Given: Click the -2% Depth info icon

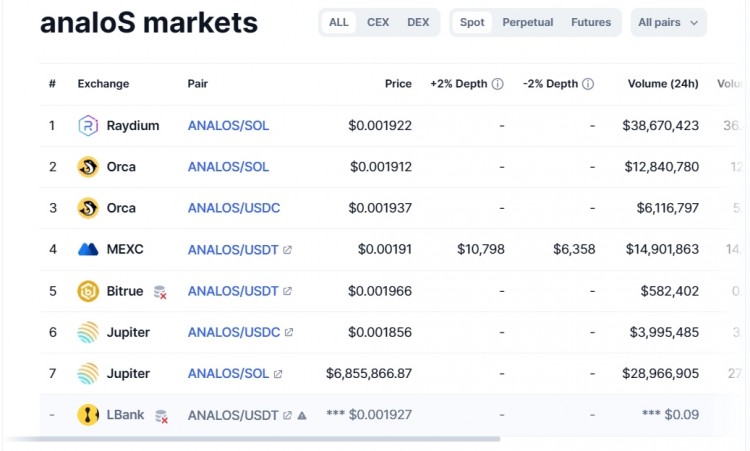Looking at the screenshot, I should [588, 84].
